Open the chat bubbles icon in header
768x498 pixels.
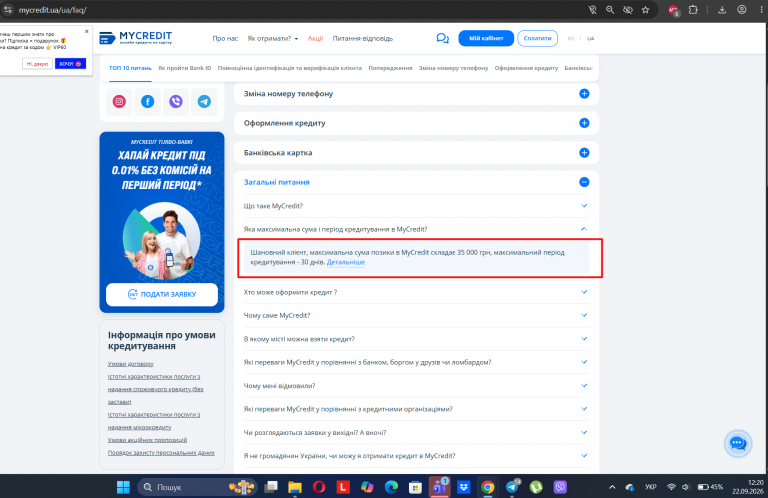coord(442,38)
